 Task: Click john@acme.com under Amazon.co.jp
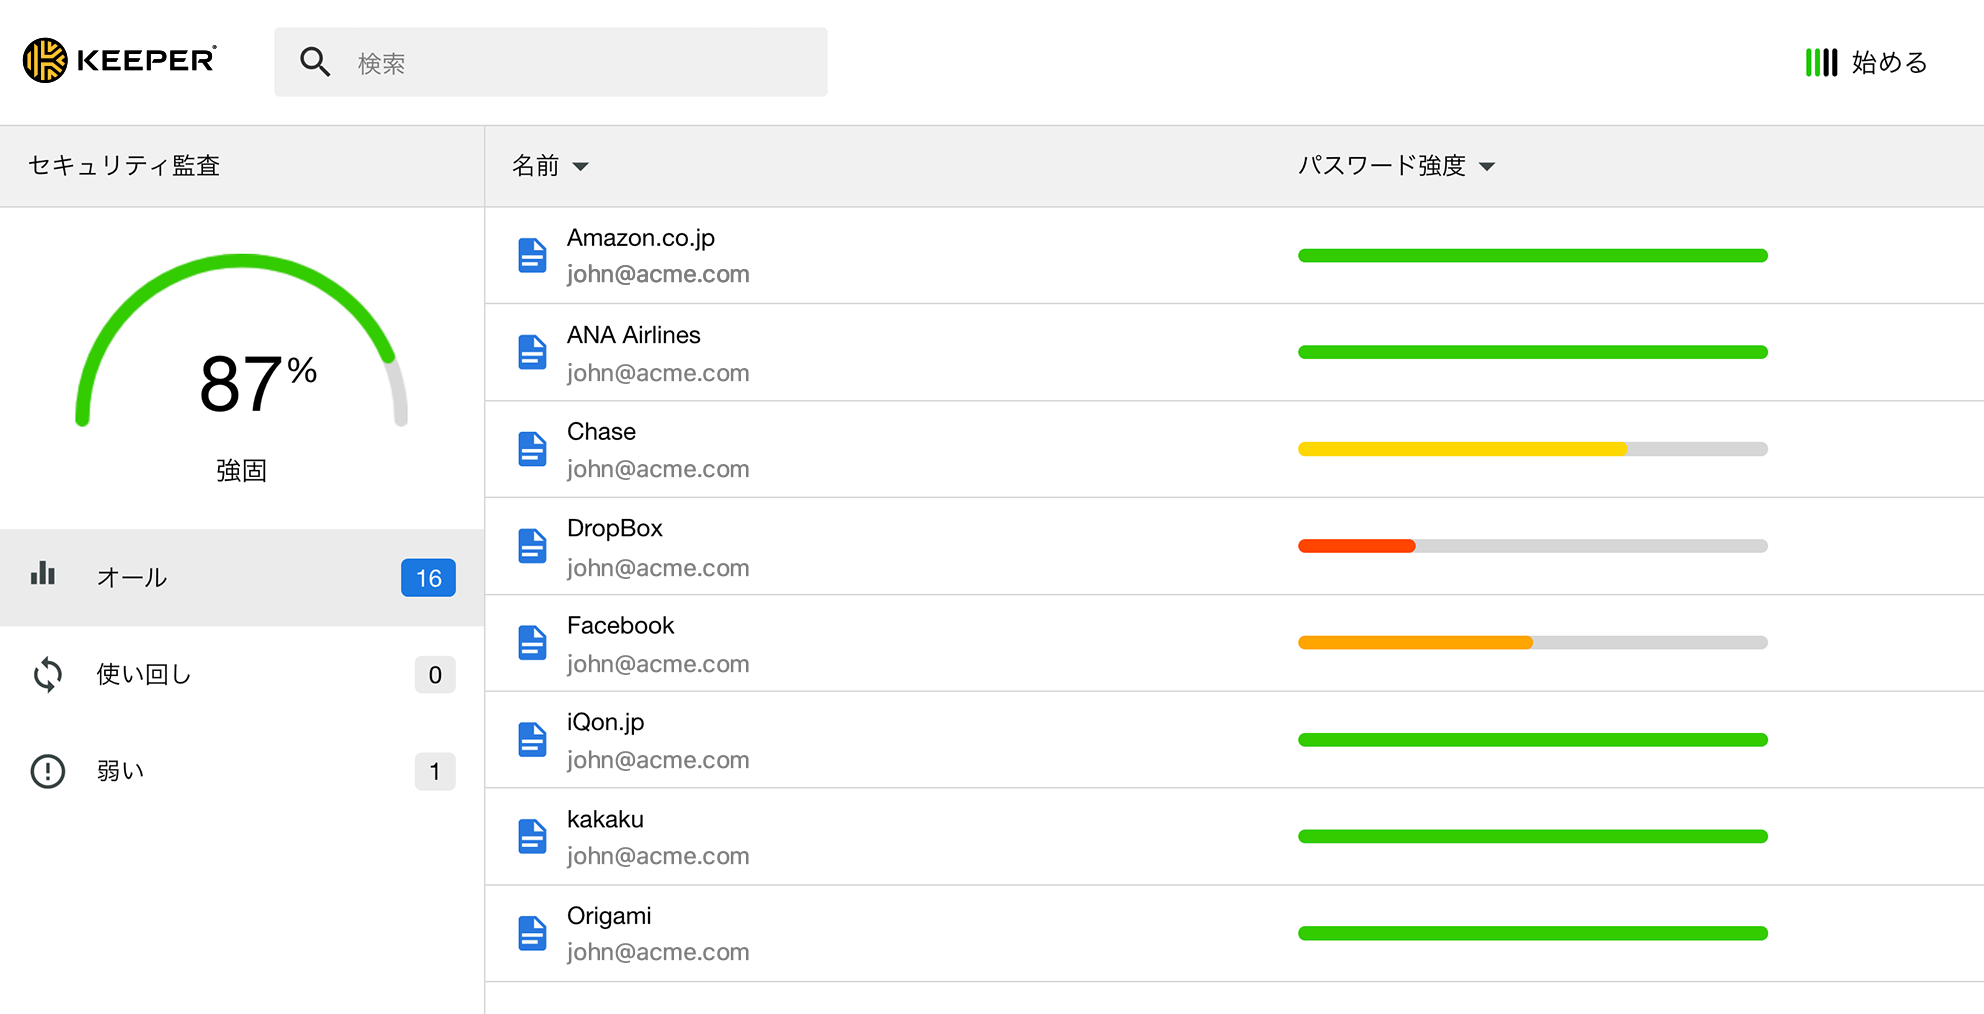click(658, 274)
